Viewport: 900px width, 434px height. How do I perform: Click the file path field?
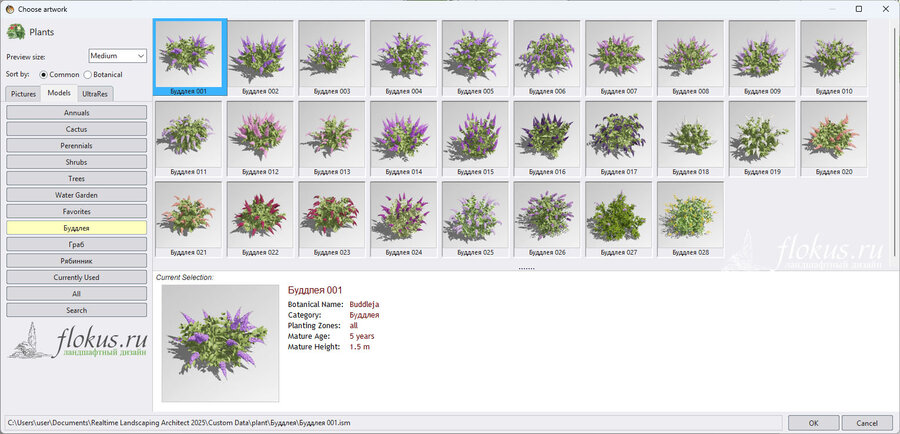pyautogui.click(x=393, y=423)
